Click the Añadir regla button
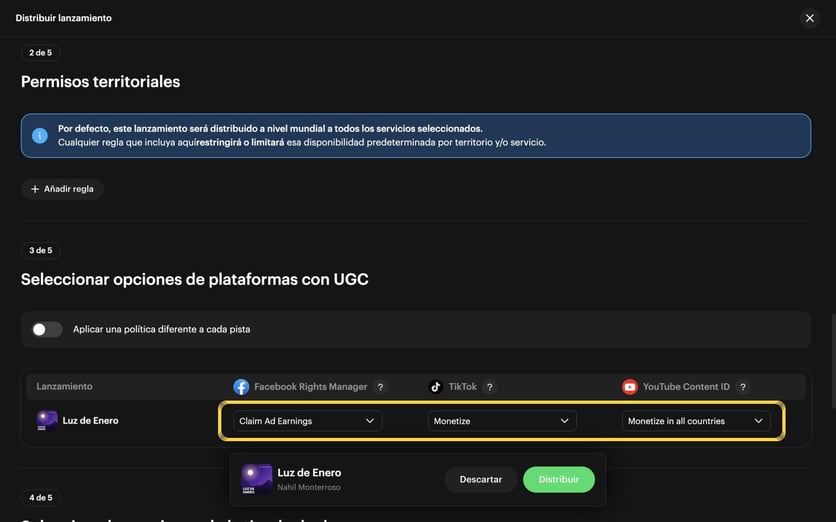The height and width of the screenshot is (522, 836). [x=62, y=189]
